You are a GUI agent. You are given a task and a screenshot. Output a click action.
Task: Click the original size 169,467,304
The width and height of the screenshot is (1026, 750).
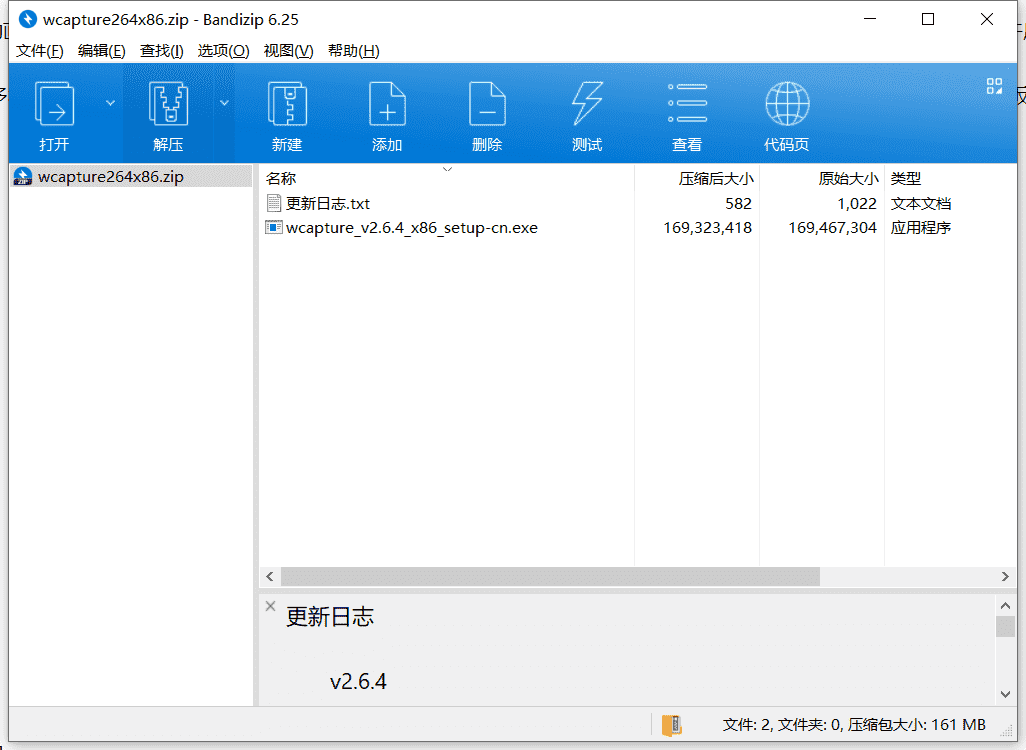832,228
